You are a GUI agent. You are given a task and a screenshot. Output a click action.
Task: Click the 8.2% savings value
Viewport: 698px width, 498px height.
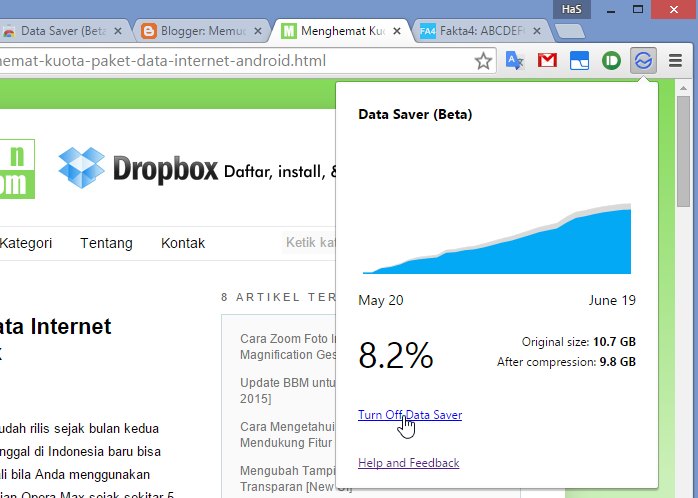(x=396, y=355)
